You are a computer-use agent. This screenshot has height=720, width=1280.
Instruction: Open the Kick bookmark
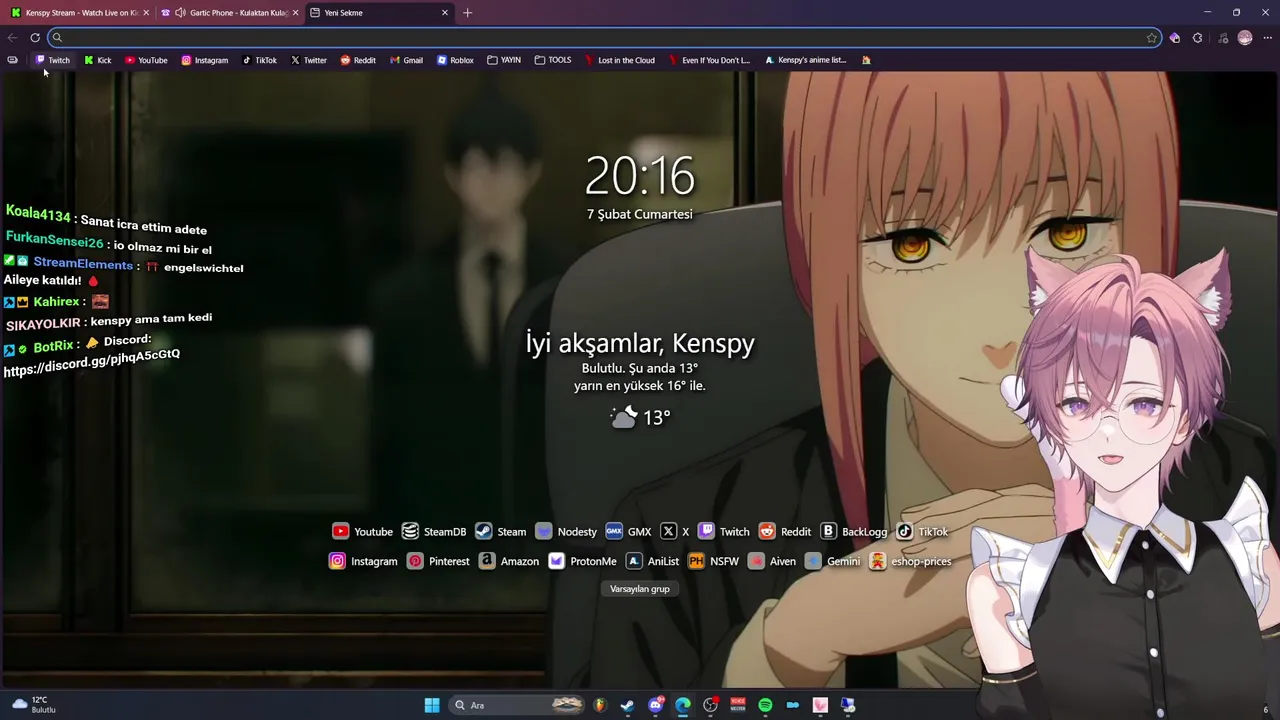97,60
